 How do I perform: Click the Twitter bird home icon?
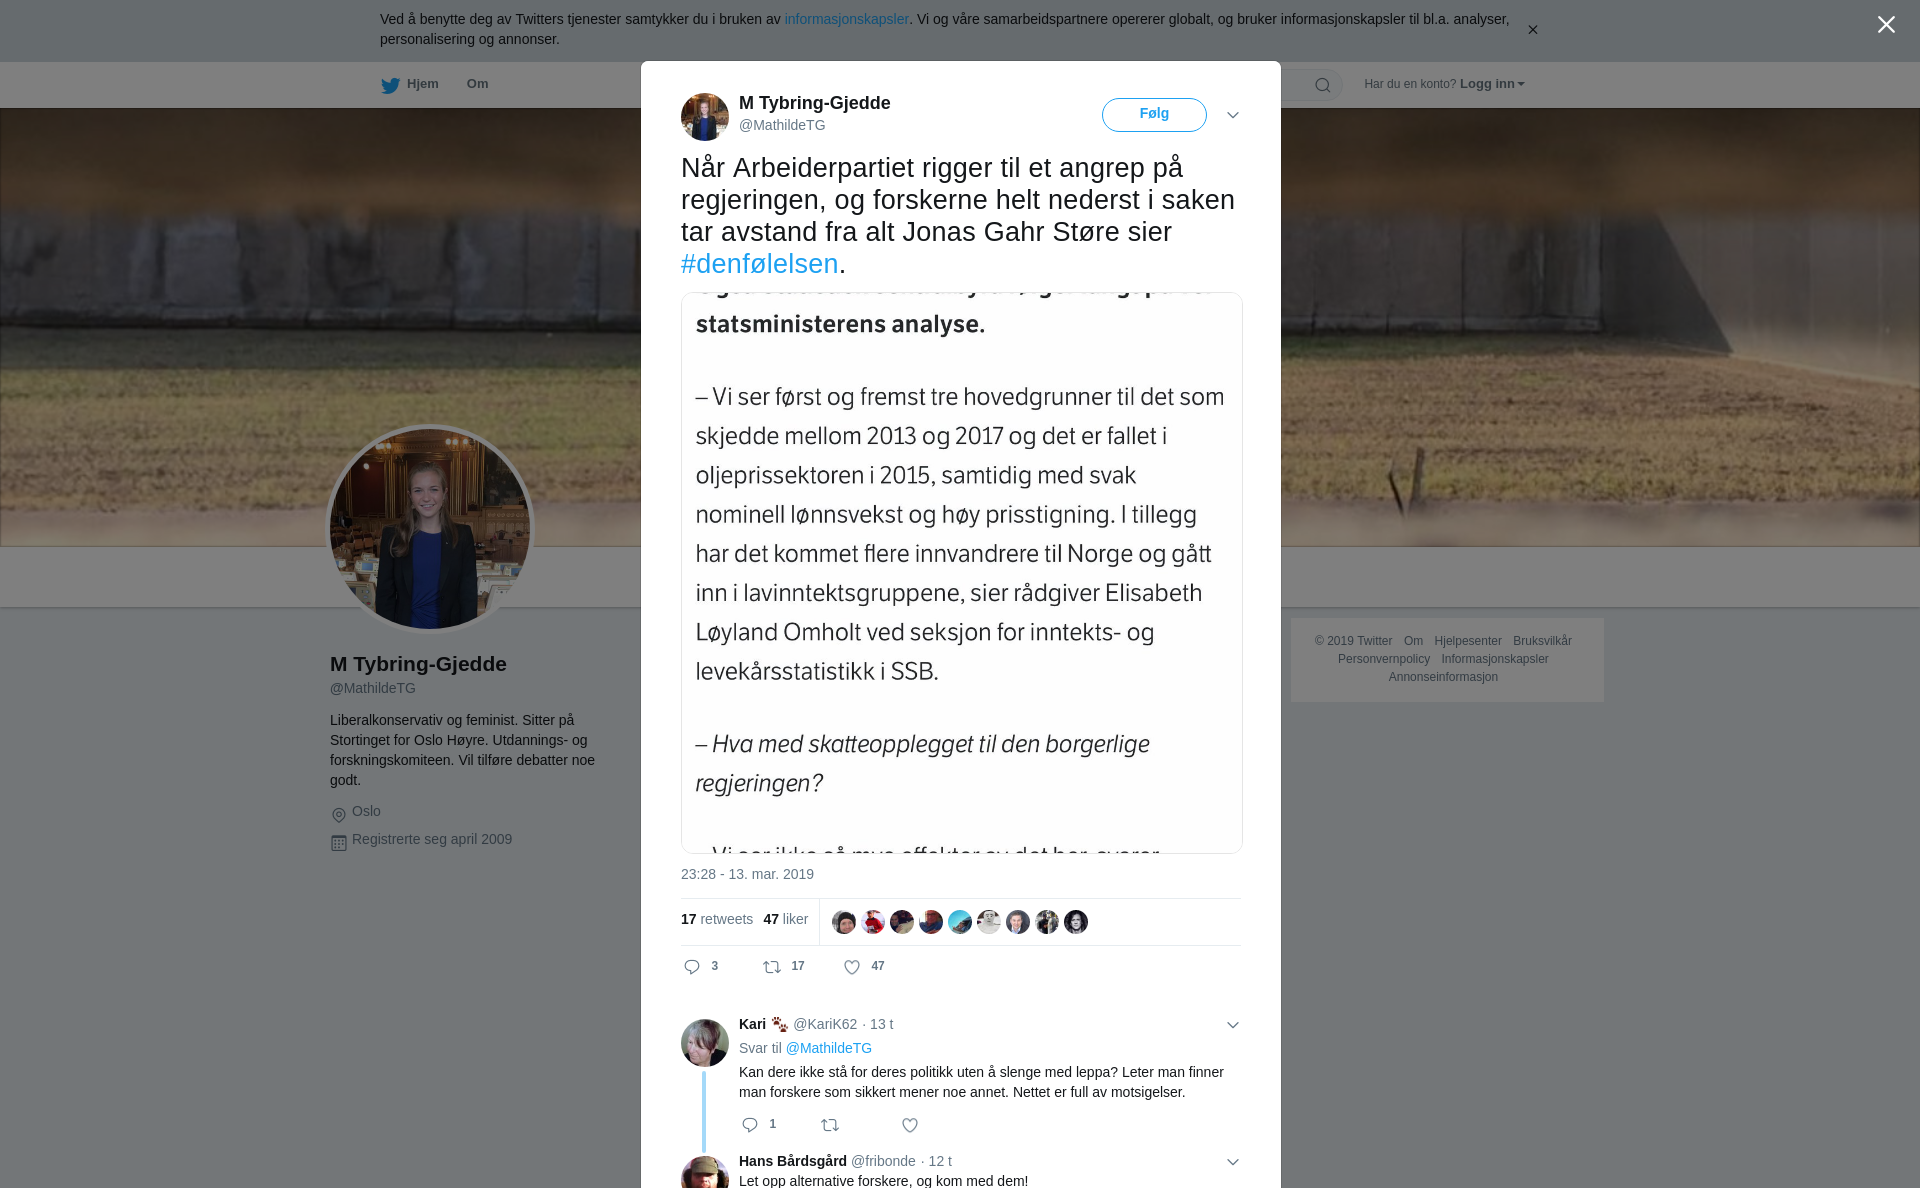(x=390, y=85)
